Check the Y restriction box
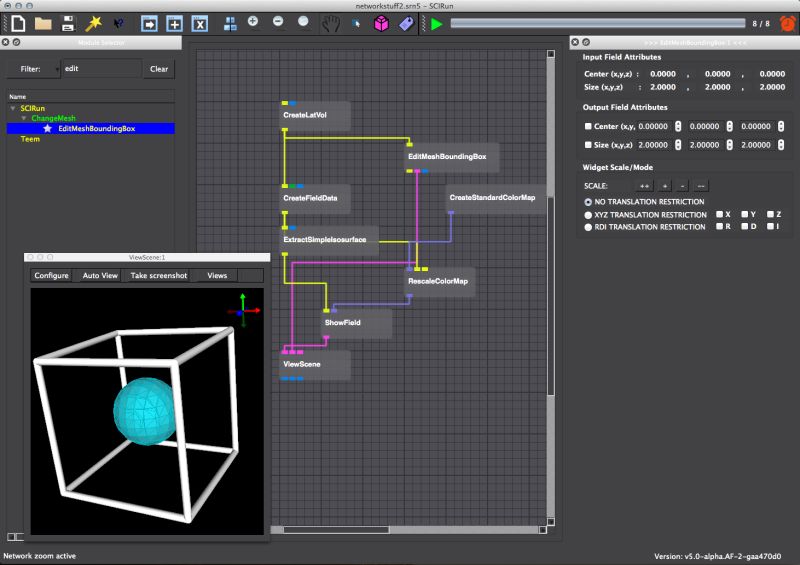Image resolution: width=800 pixels, height=565 pixels. point(744,214)
